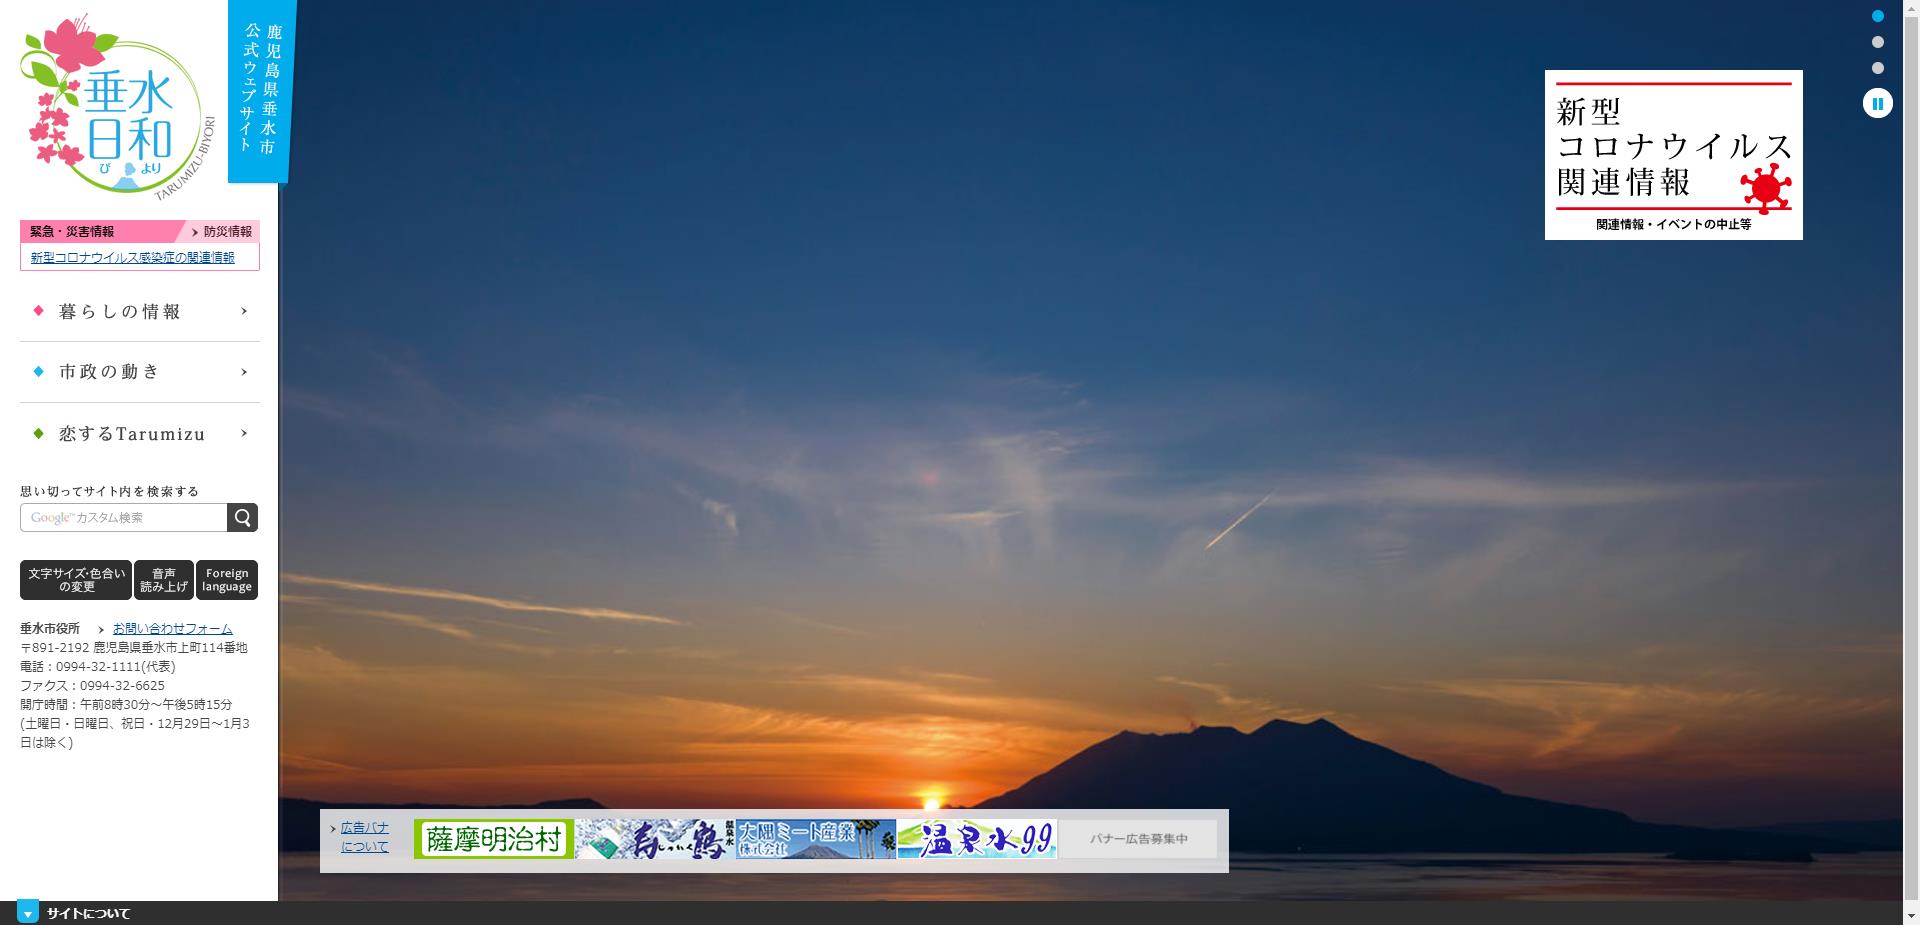Open the お問い合わせフォーム link
Screen dimensions: 1920x925
click(x=172, y=629)
